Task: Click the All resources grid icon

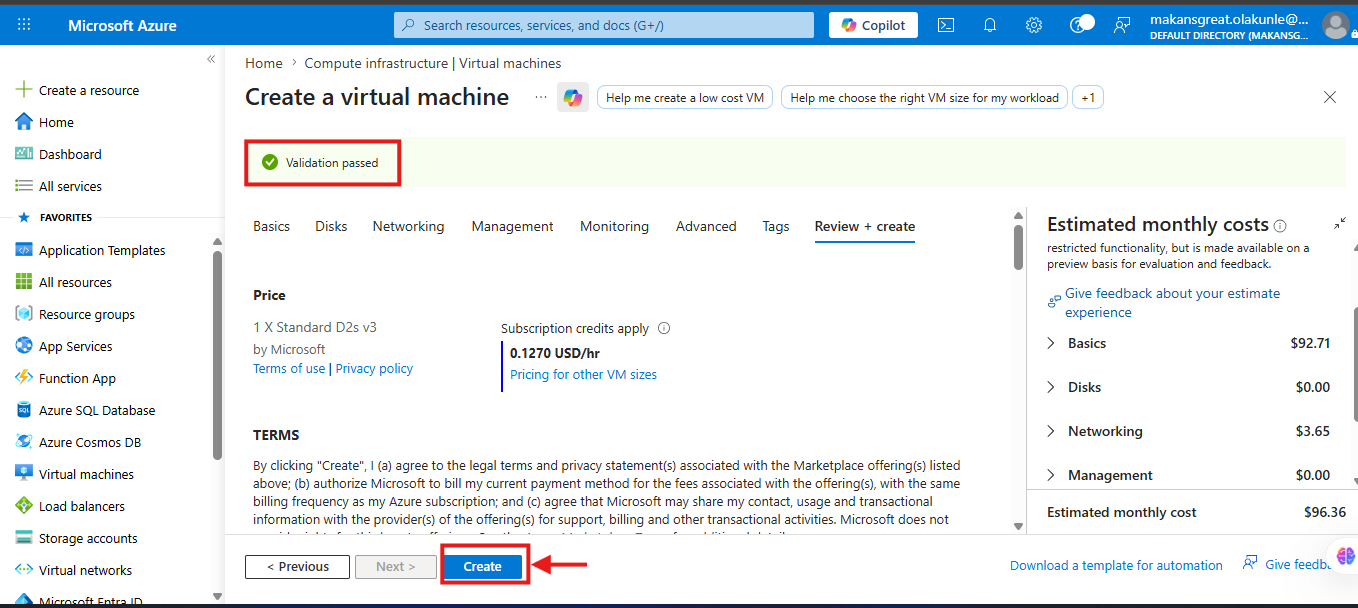Action: [24, 282]
